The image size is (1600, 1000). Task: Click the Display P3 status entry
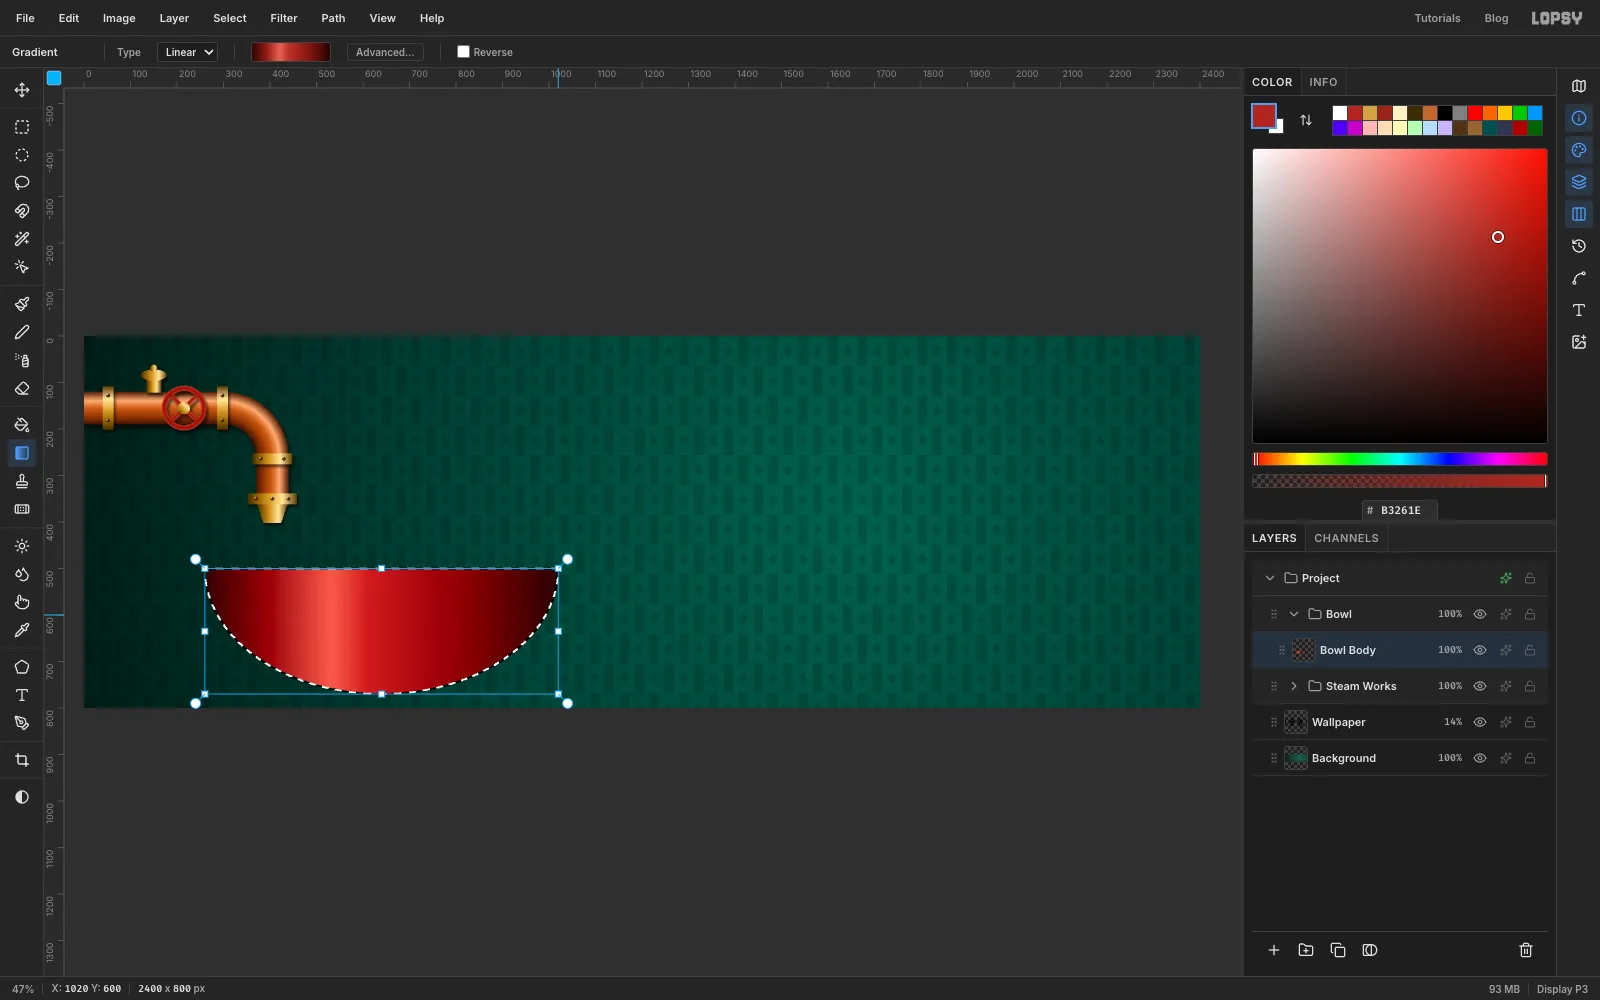click(x=1562, y=989)
